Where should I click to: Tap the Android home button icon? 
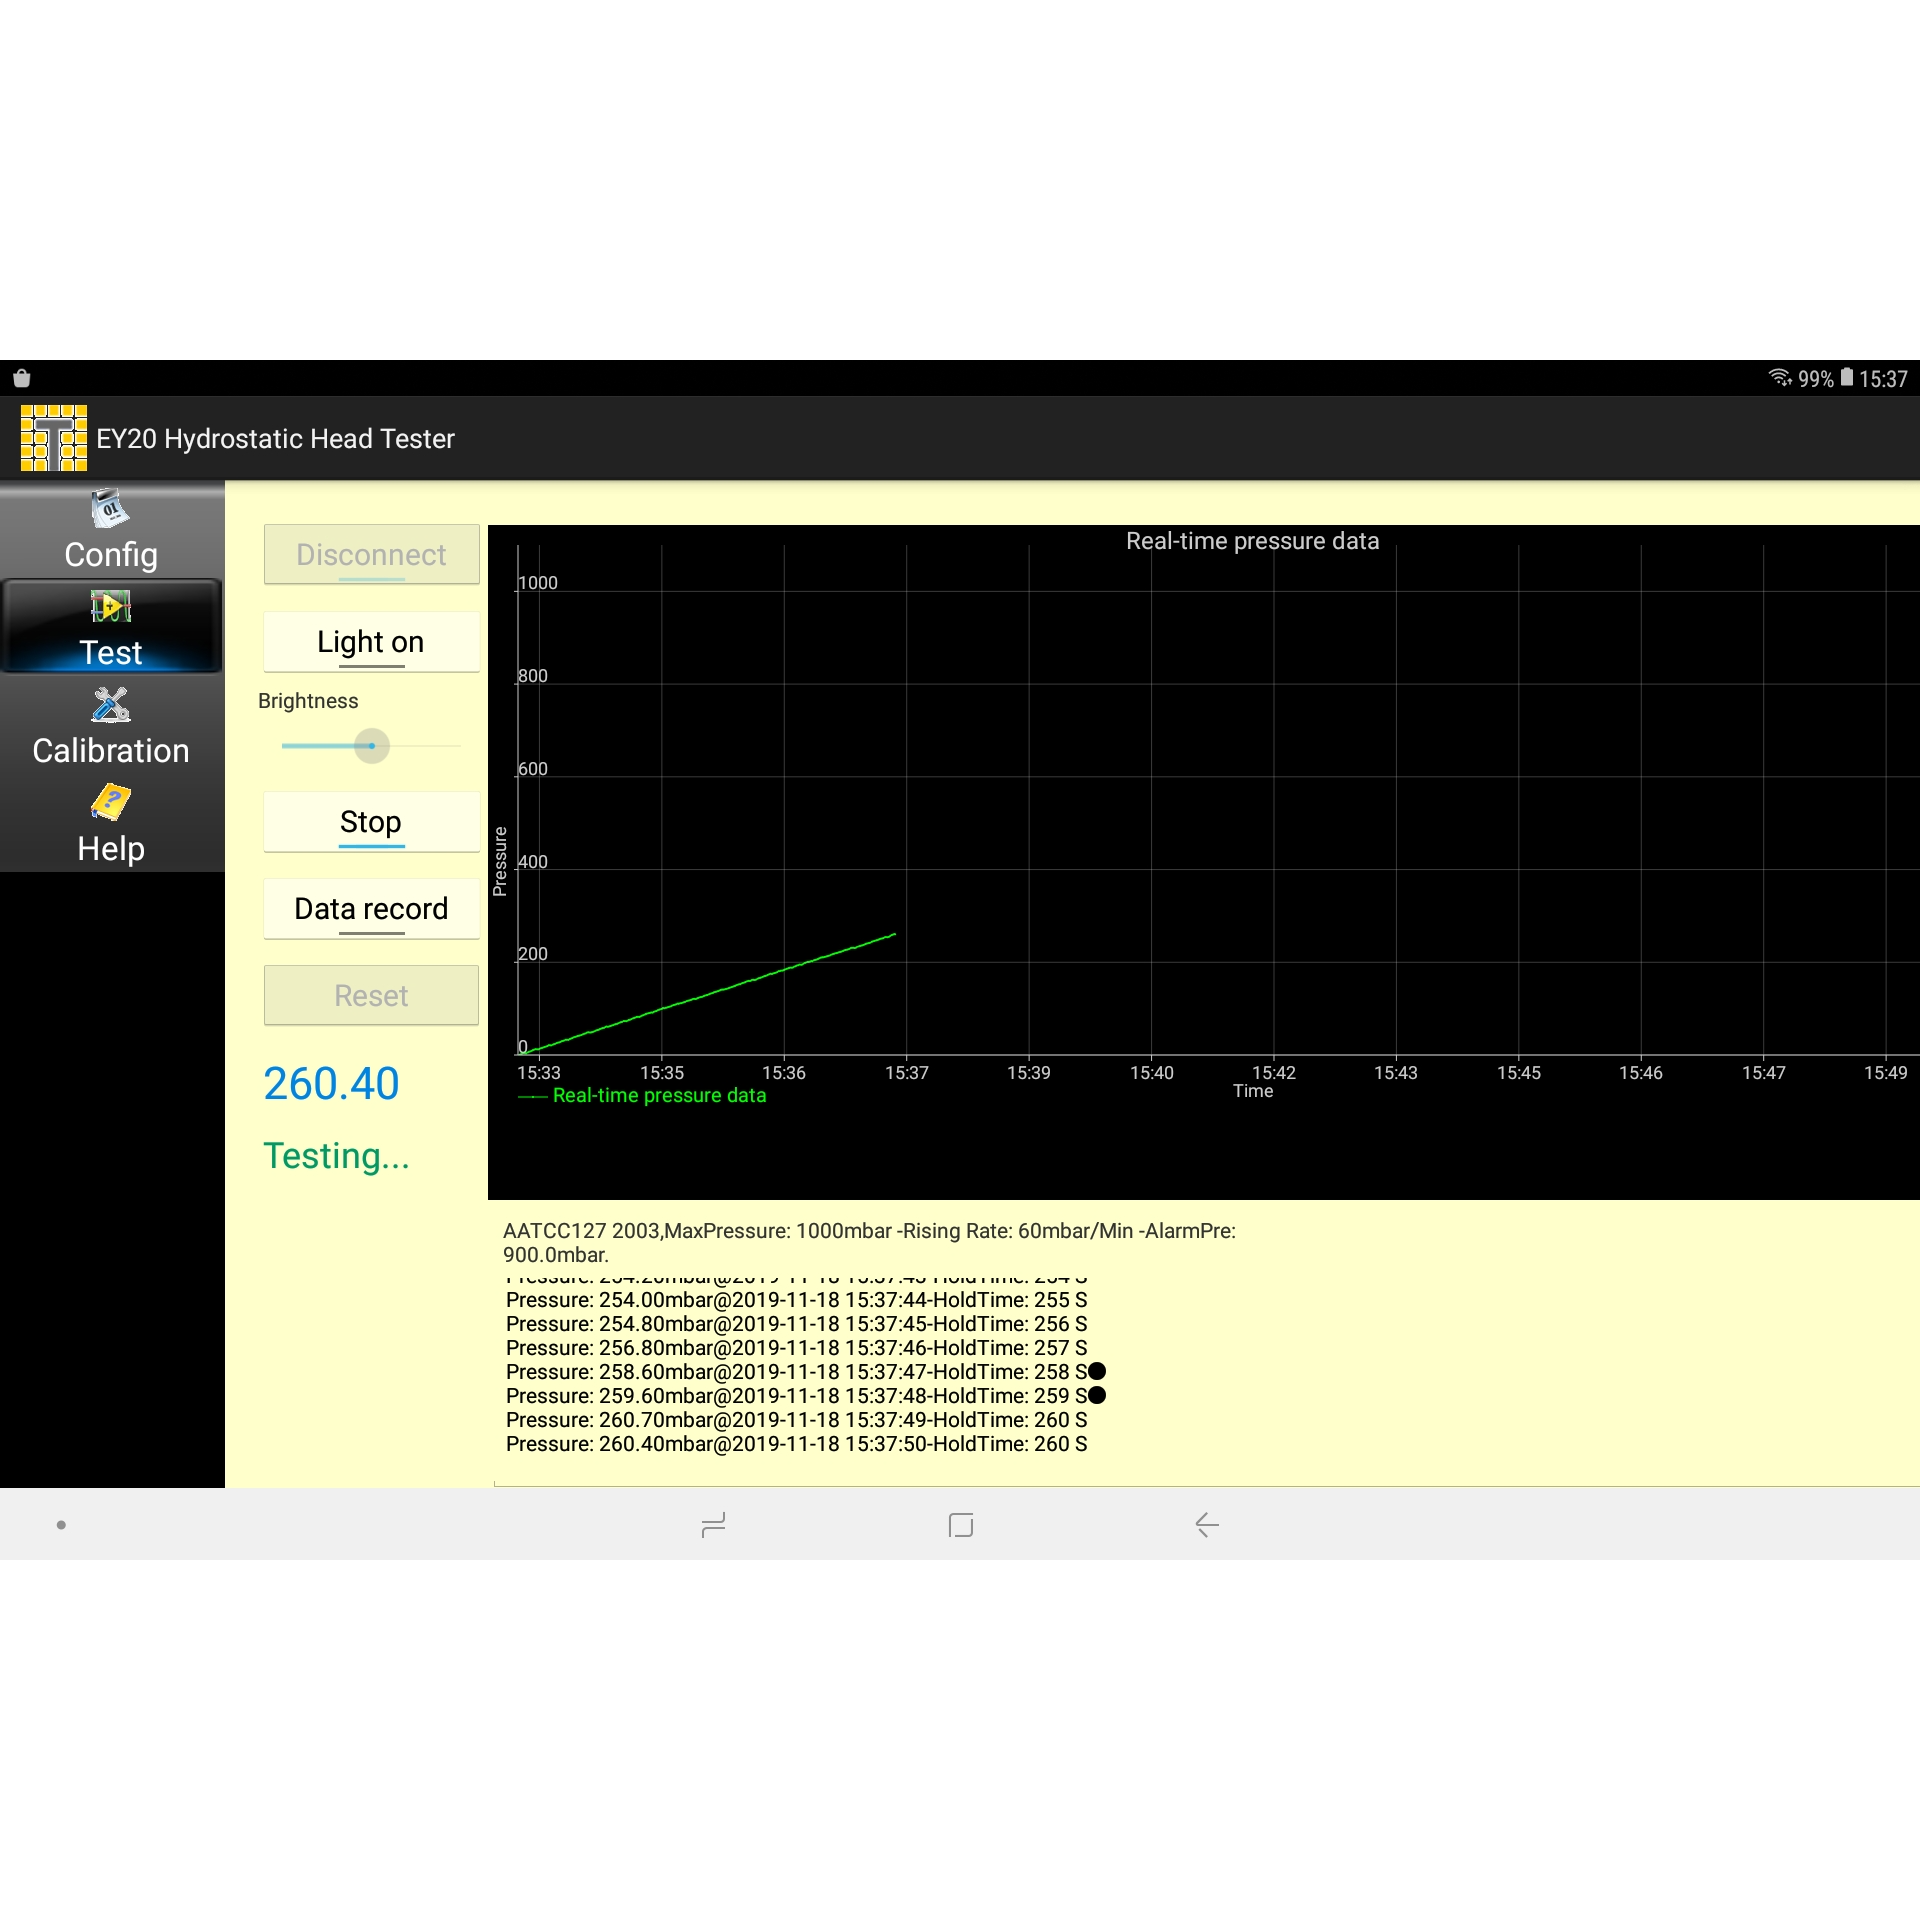960,1525
